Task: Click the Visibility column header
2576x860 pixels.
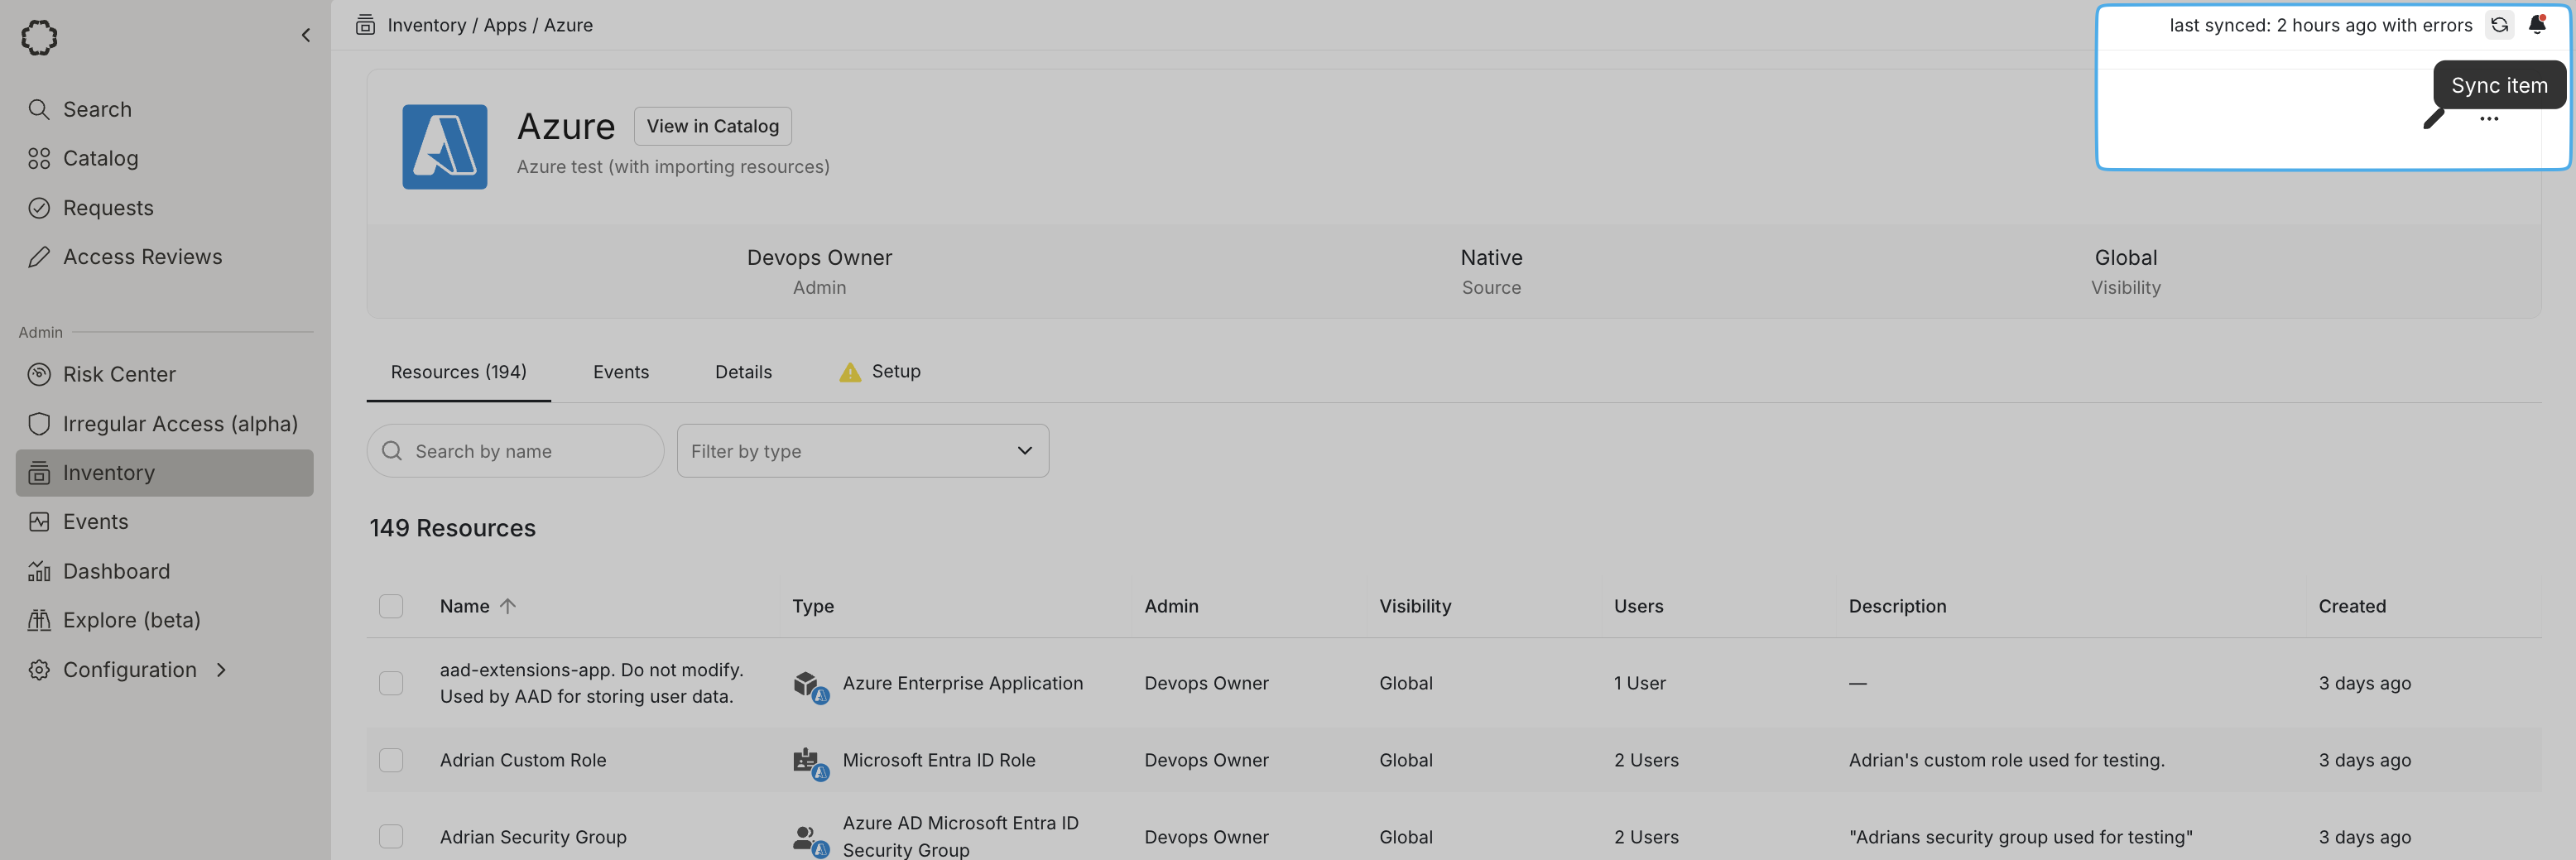Action: (1415, 606)
